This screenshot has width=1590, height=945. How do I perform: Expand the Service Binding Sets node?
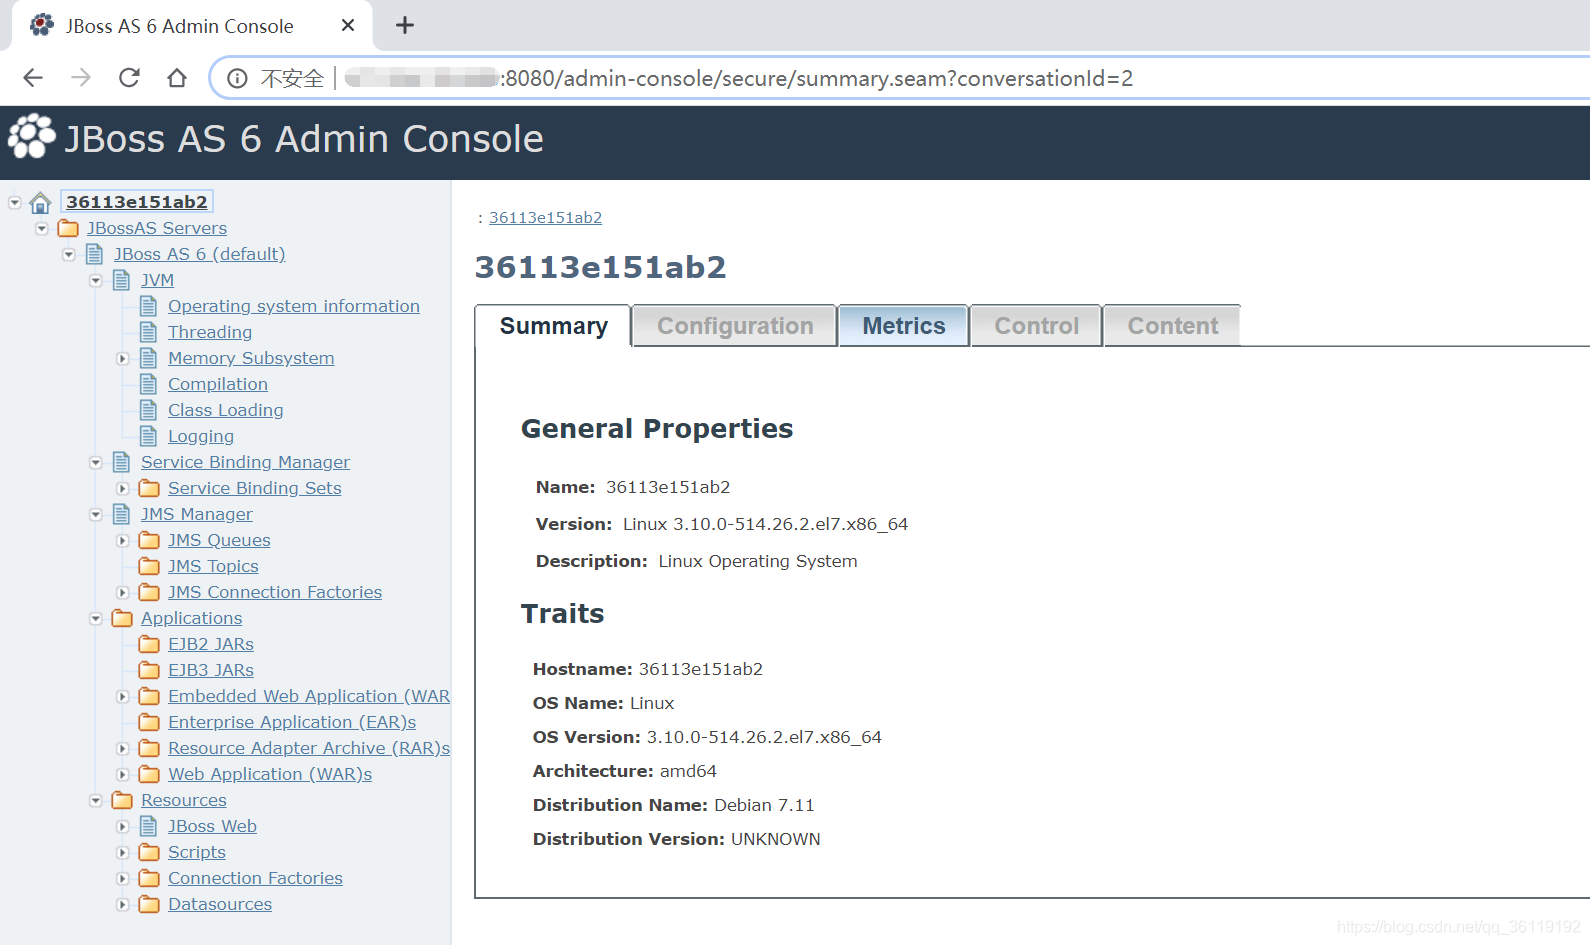tap(123, 488)
